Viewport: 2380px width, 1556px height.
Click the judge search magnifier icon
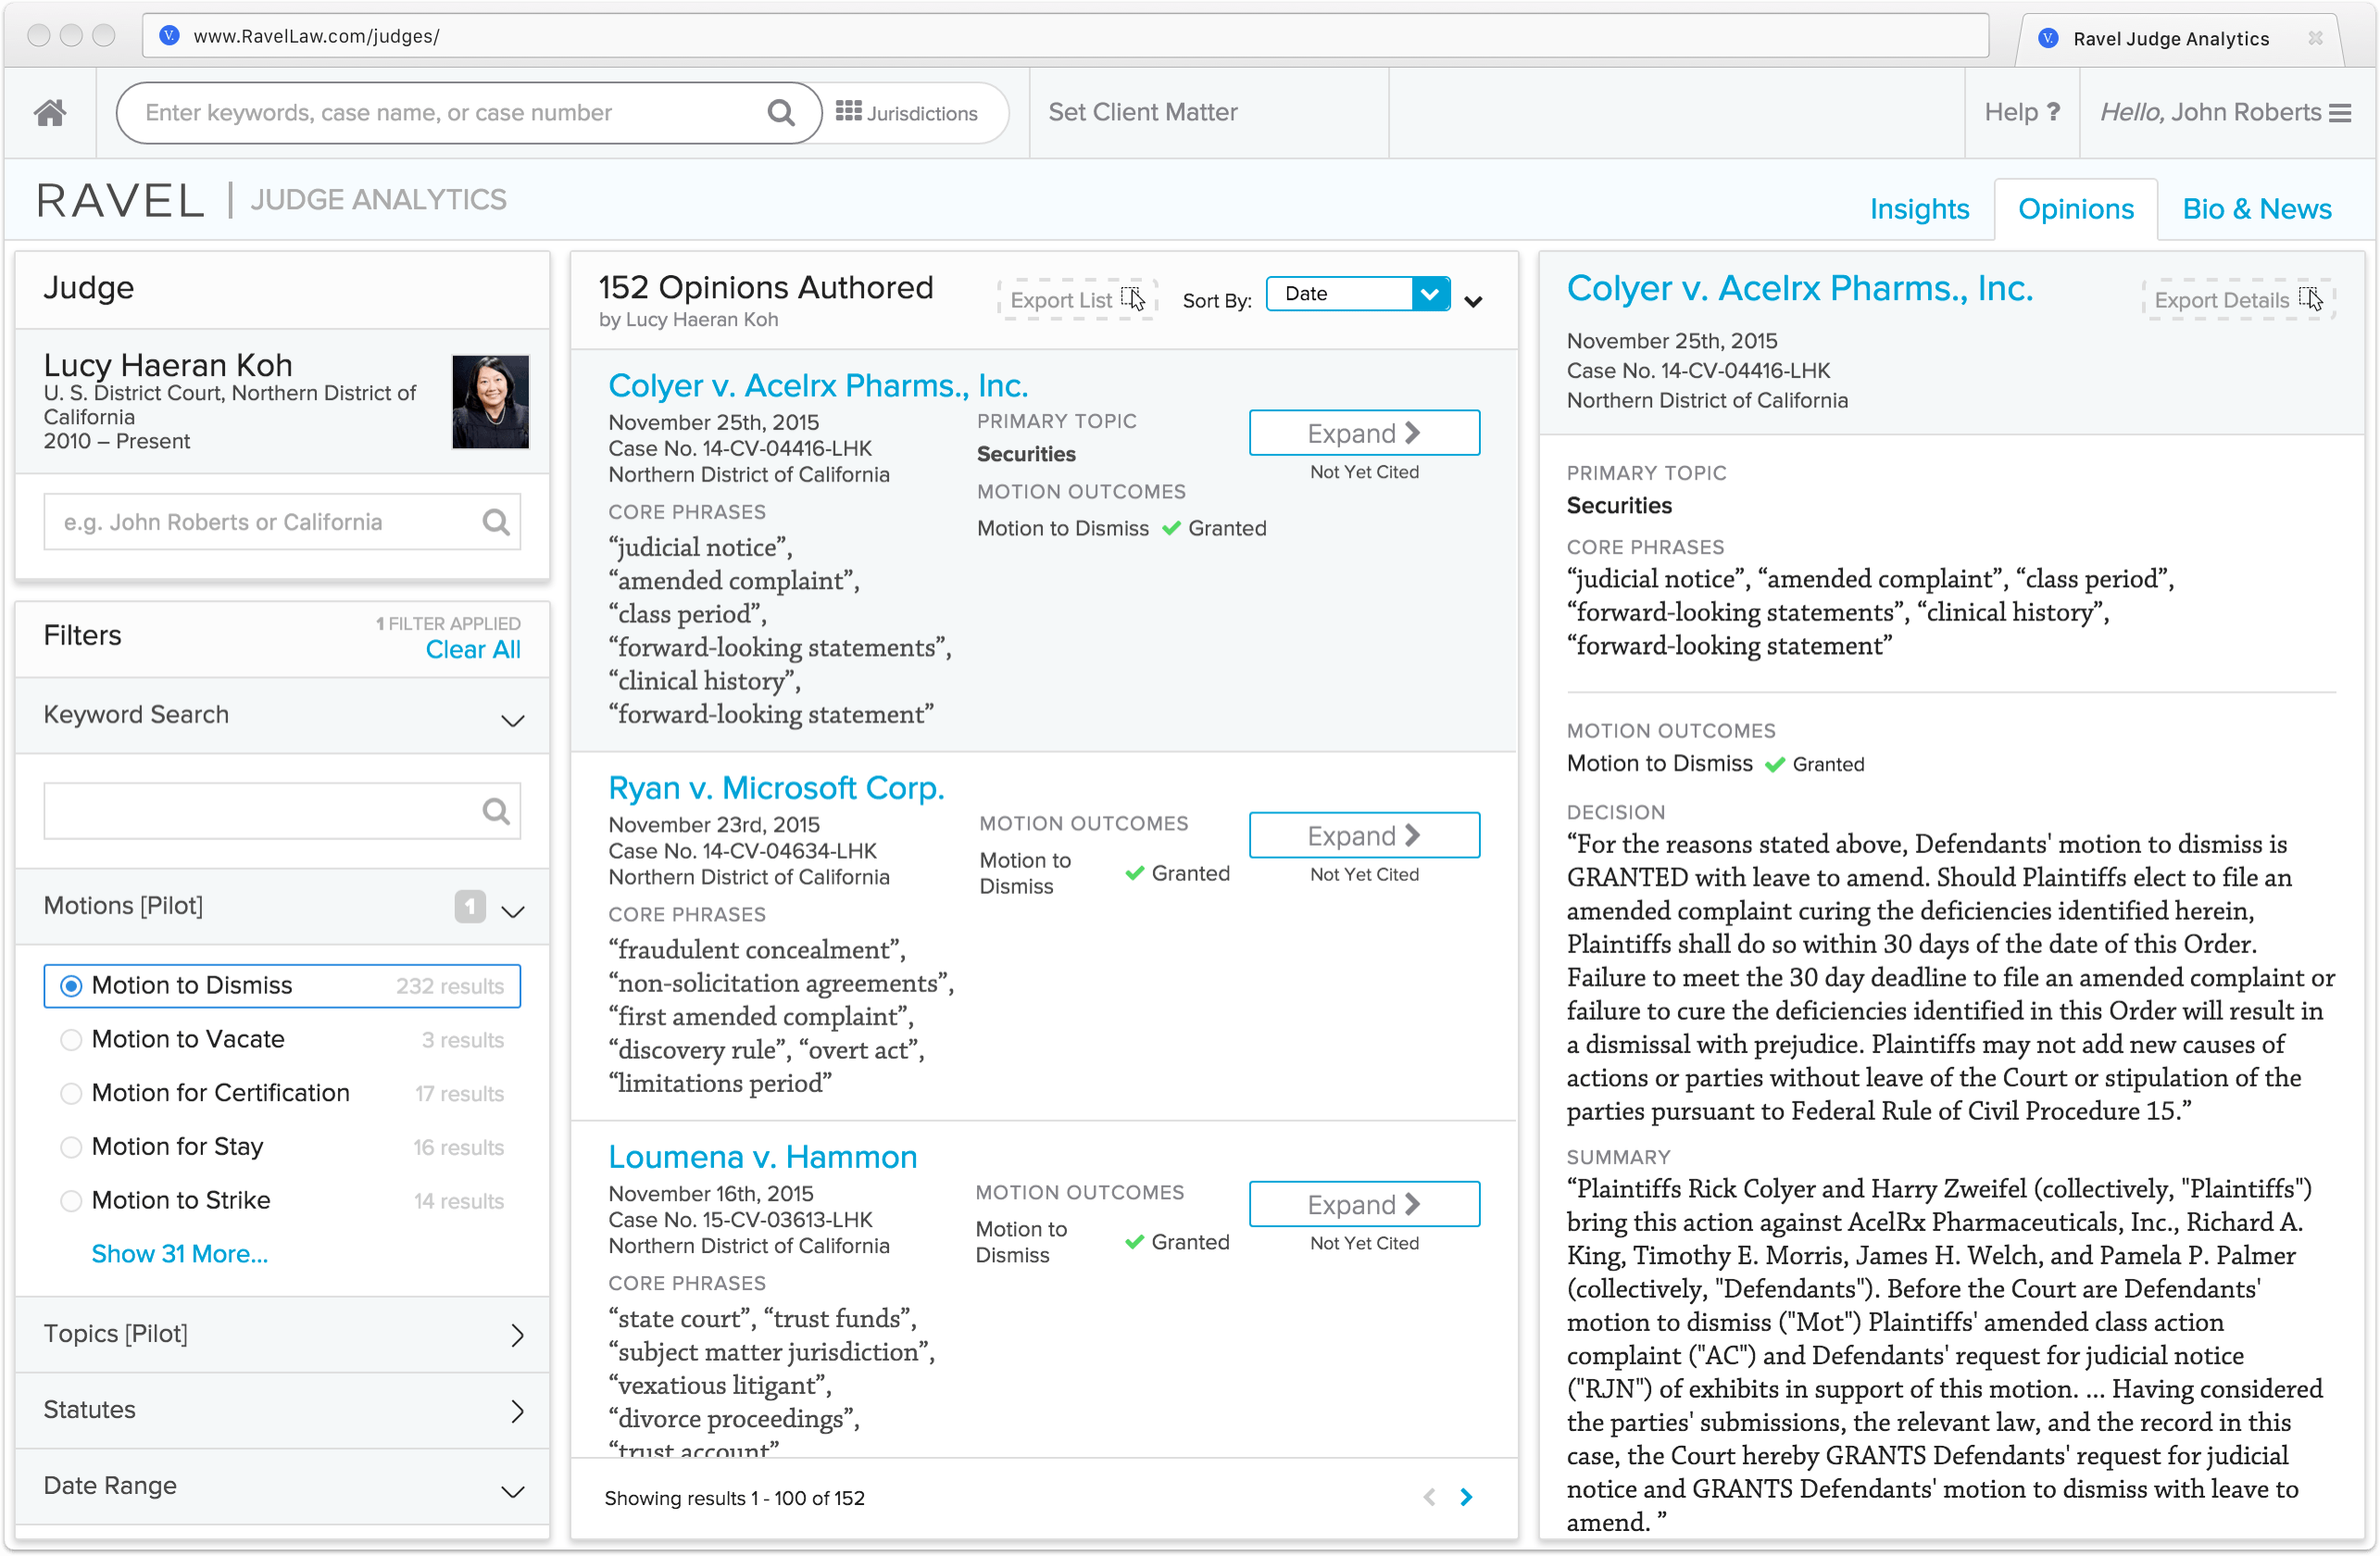tap(496, 522)
